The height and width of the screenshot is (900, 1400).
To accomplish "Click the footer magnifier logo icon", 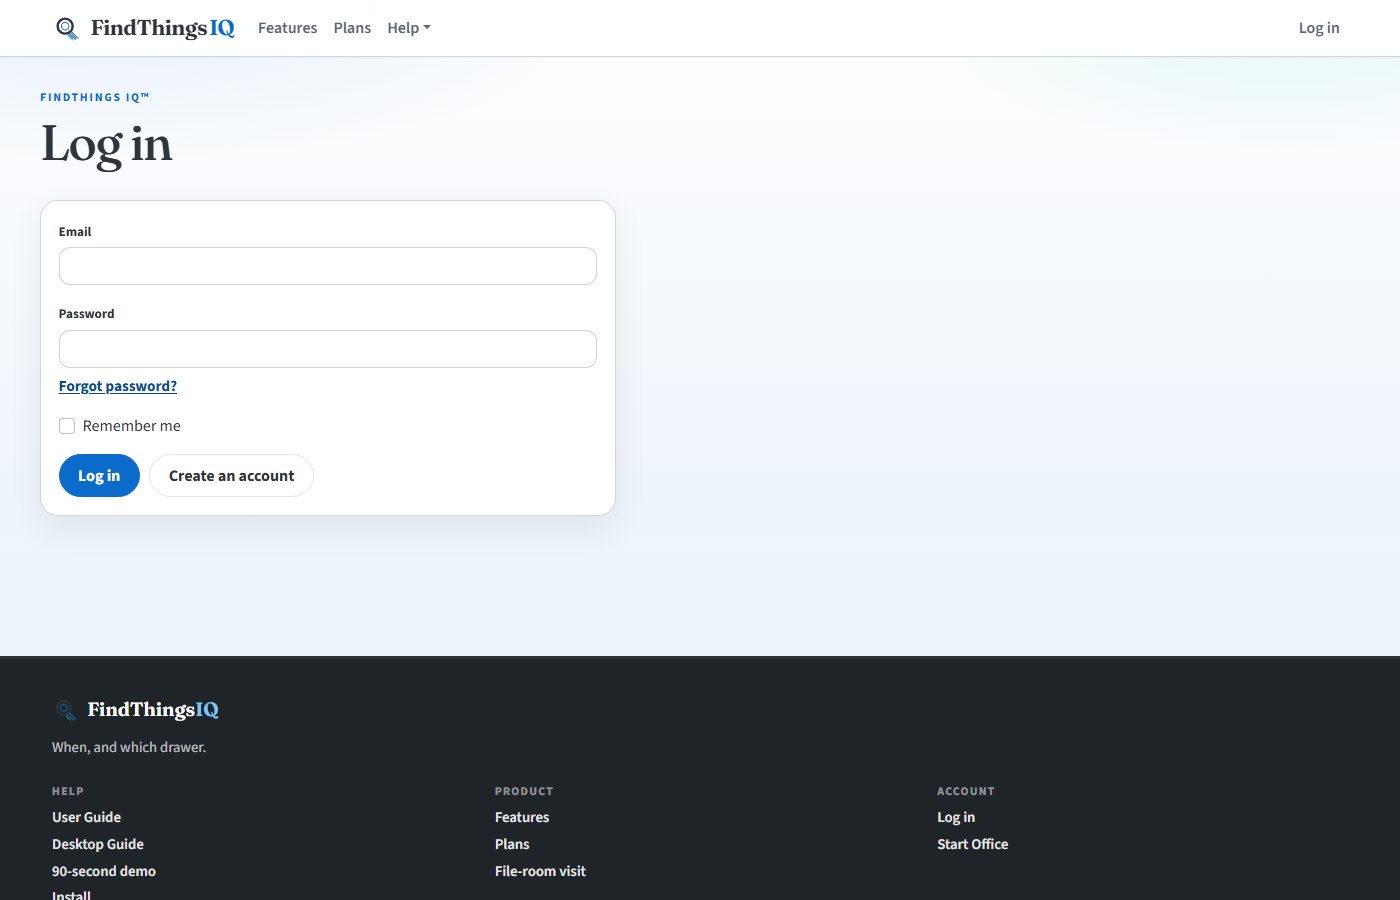I will click(65, 710).
